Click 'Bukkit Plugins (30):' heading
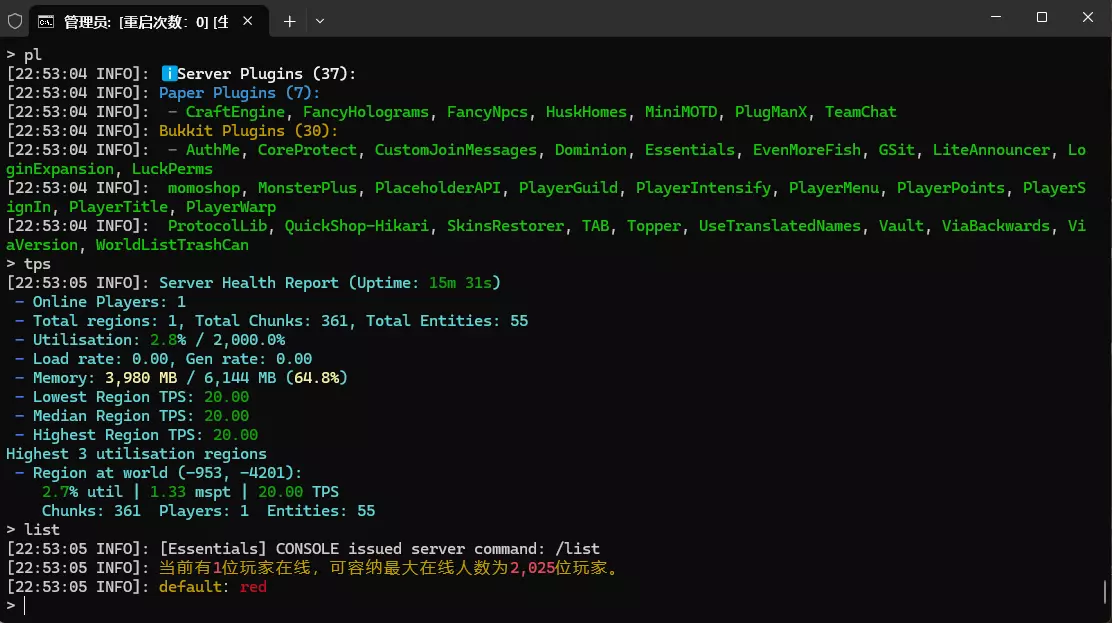 pos(248,131)
